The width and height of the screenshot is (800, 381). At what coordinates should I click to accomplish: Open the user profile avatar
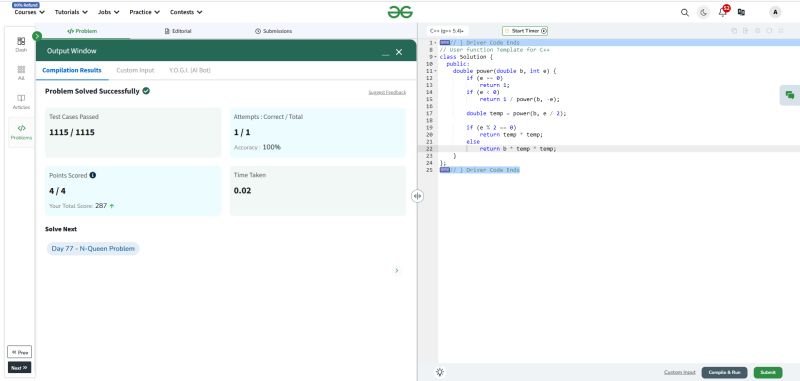[775, 12]
